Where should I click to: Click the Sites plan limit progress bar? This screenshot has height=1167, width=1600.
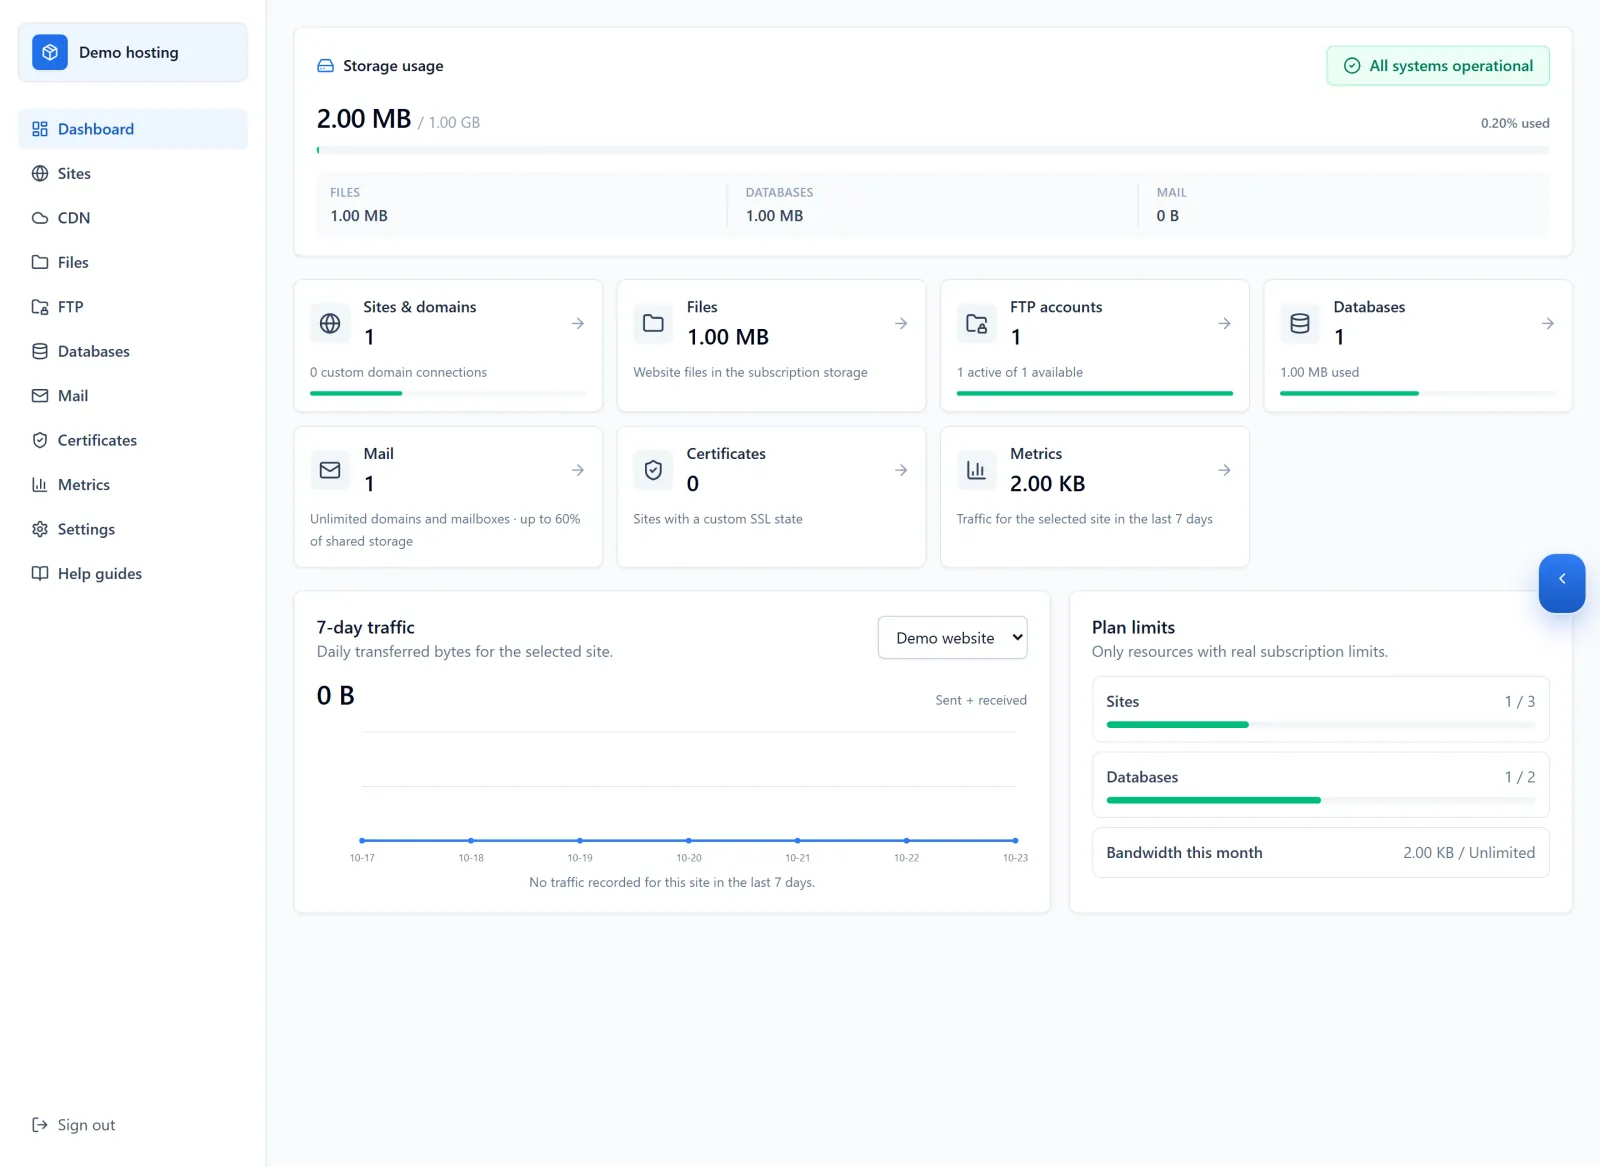[x=1320, y=724]
